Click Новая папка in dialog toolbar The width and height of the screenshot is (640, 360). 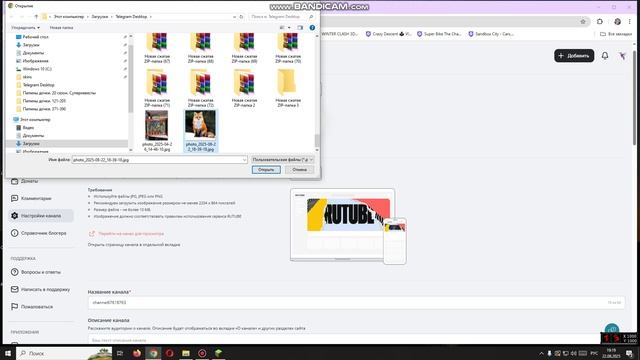pyautogui.click(x=61, y=28)
